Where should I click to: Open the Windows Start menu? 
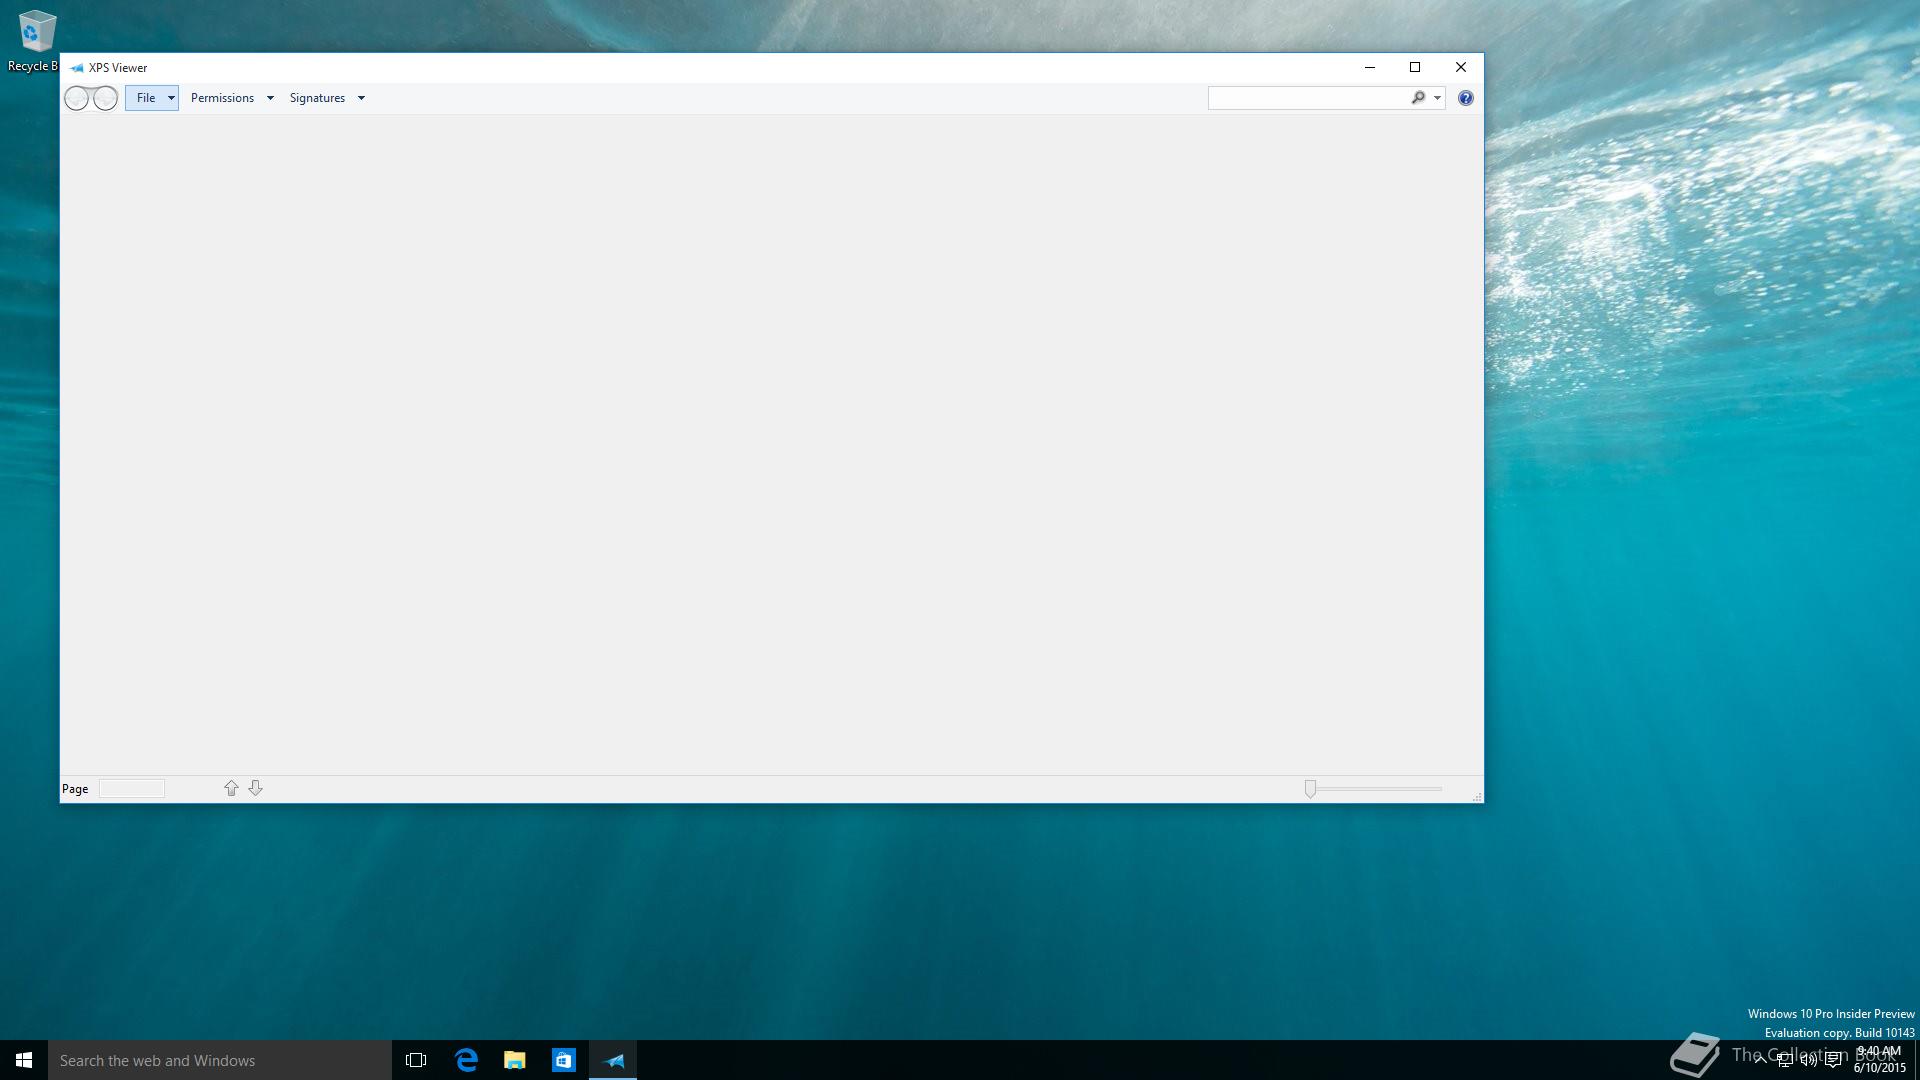pyautogui.click(x=24, y=1060)
